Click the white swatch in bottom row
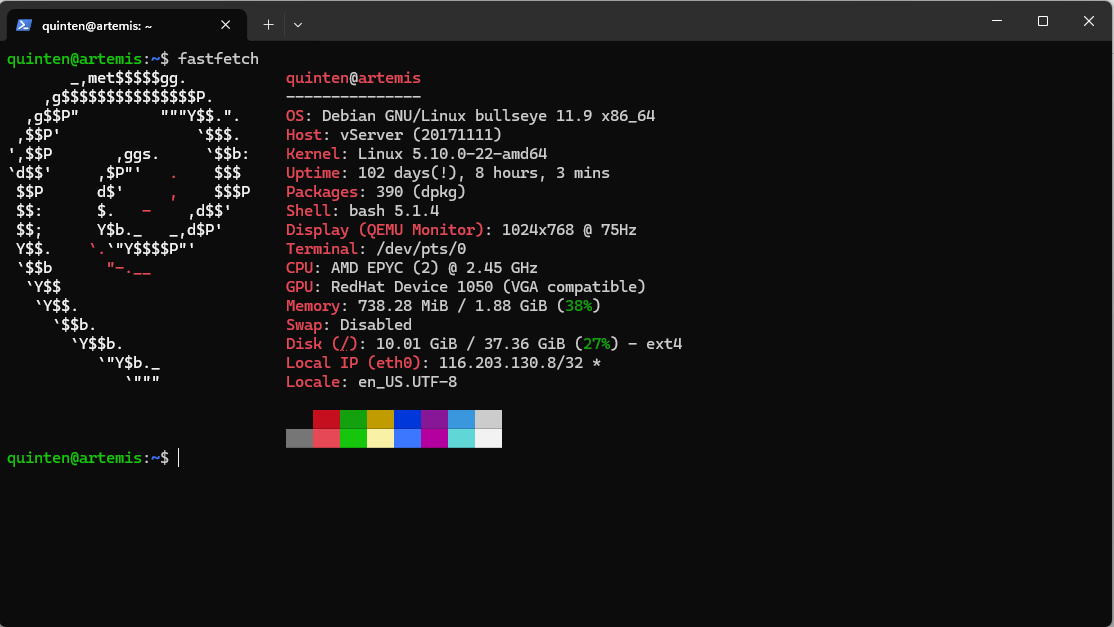 tap(488, 438)
